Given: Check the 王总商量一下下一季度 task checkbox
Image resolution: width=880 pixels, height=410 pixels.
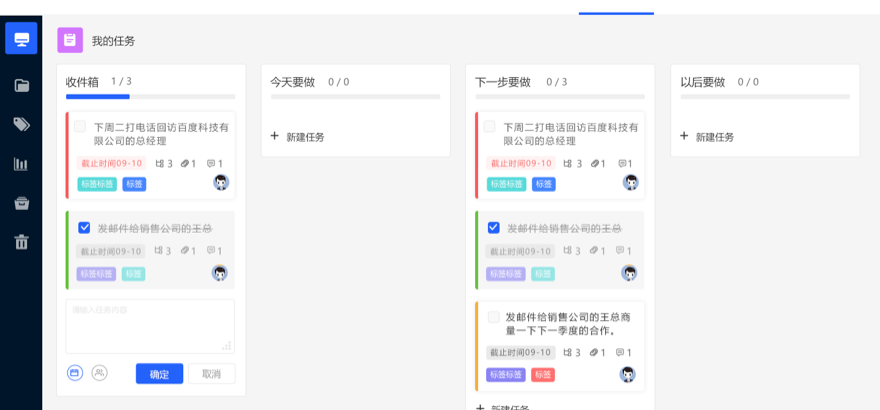Looking at the screenshot, I should [x=493, y=317].
